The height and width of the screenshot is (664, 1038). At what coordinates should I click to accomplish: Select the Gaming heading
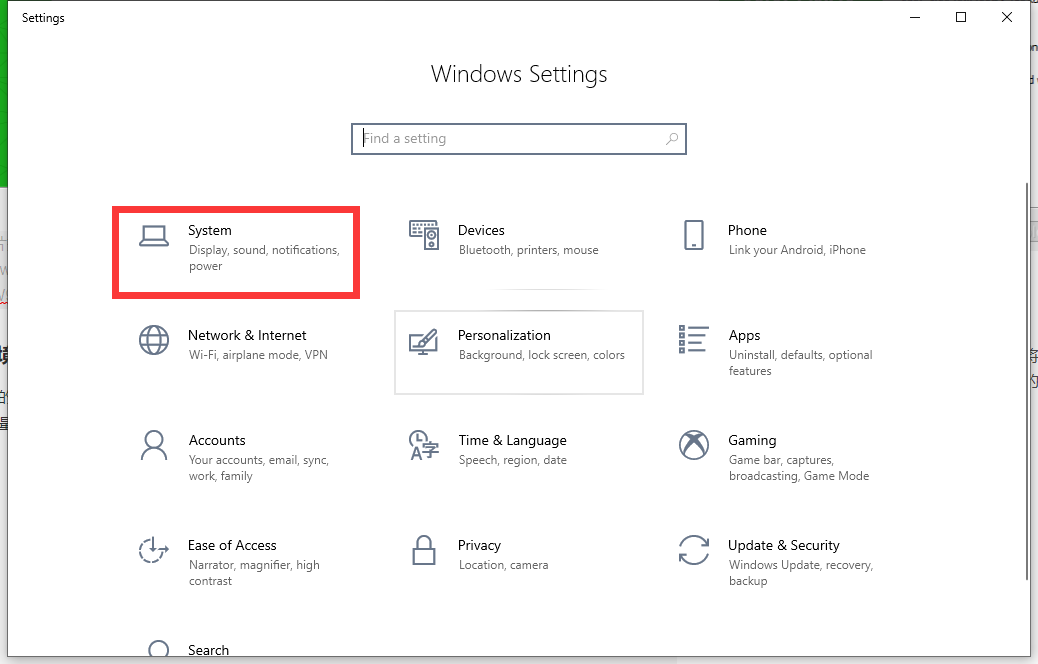coord(752,440)
